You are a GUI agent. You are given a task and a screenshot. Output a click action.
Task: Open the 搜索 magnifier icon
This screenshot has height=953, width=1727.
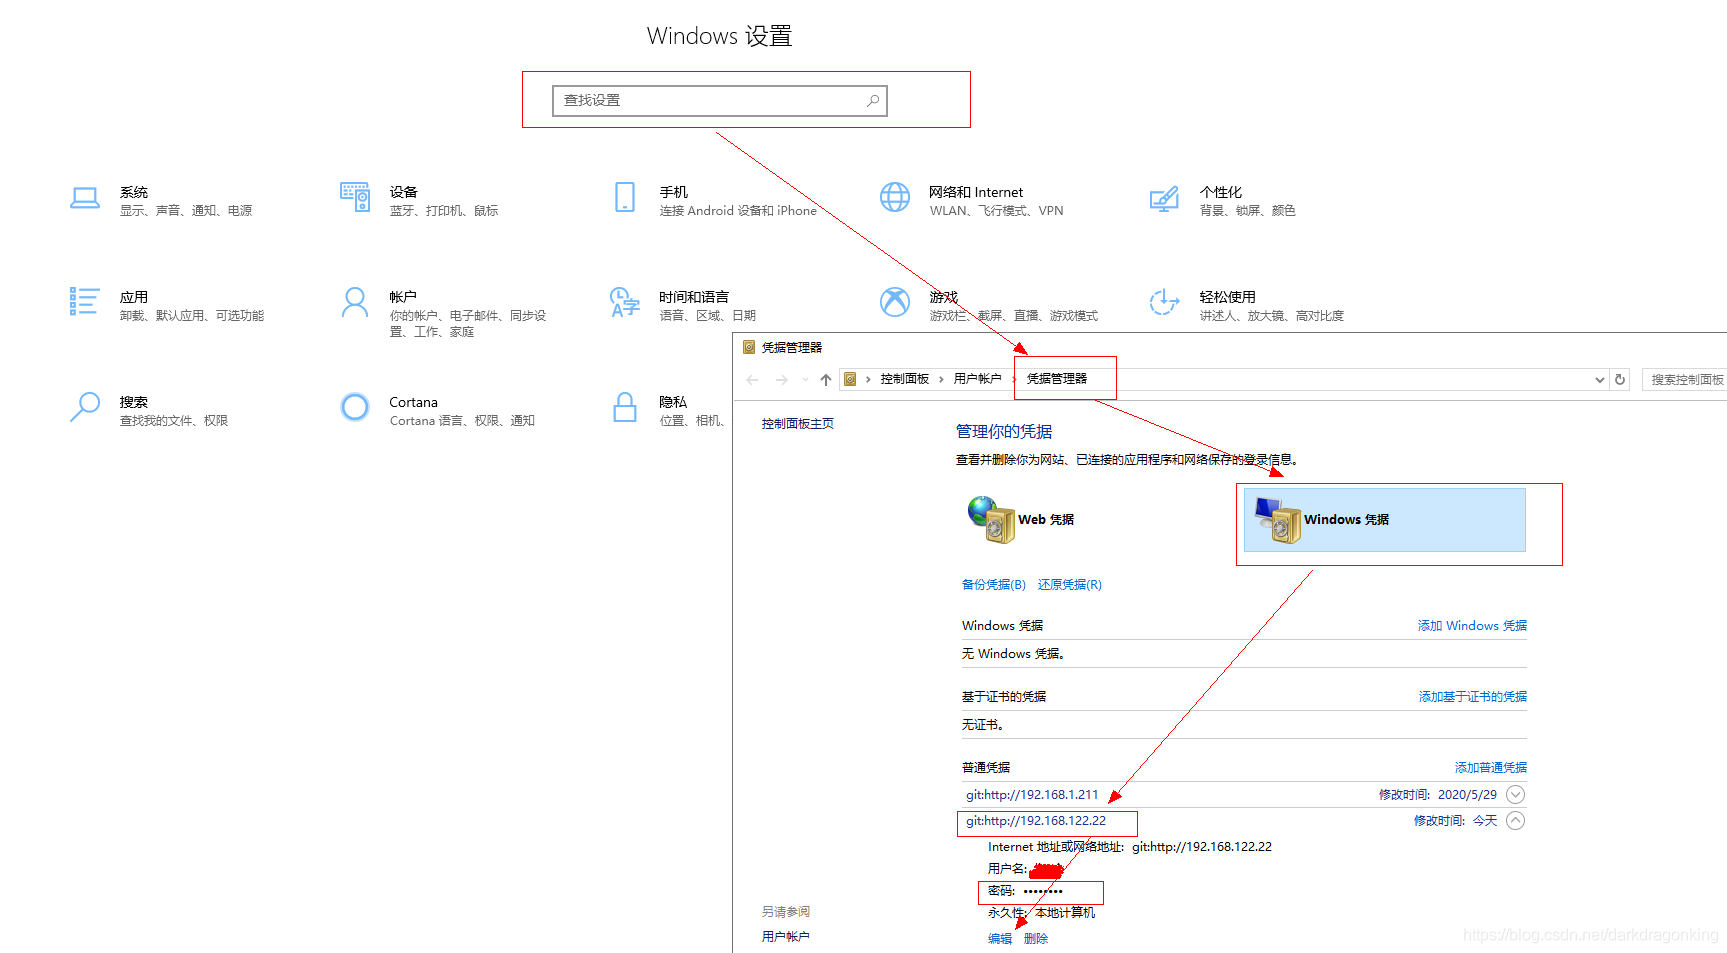(85, 407)
